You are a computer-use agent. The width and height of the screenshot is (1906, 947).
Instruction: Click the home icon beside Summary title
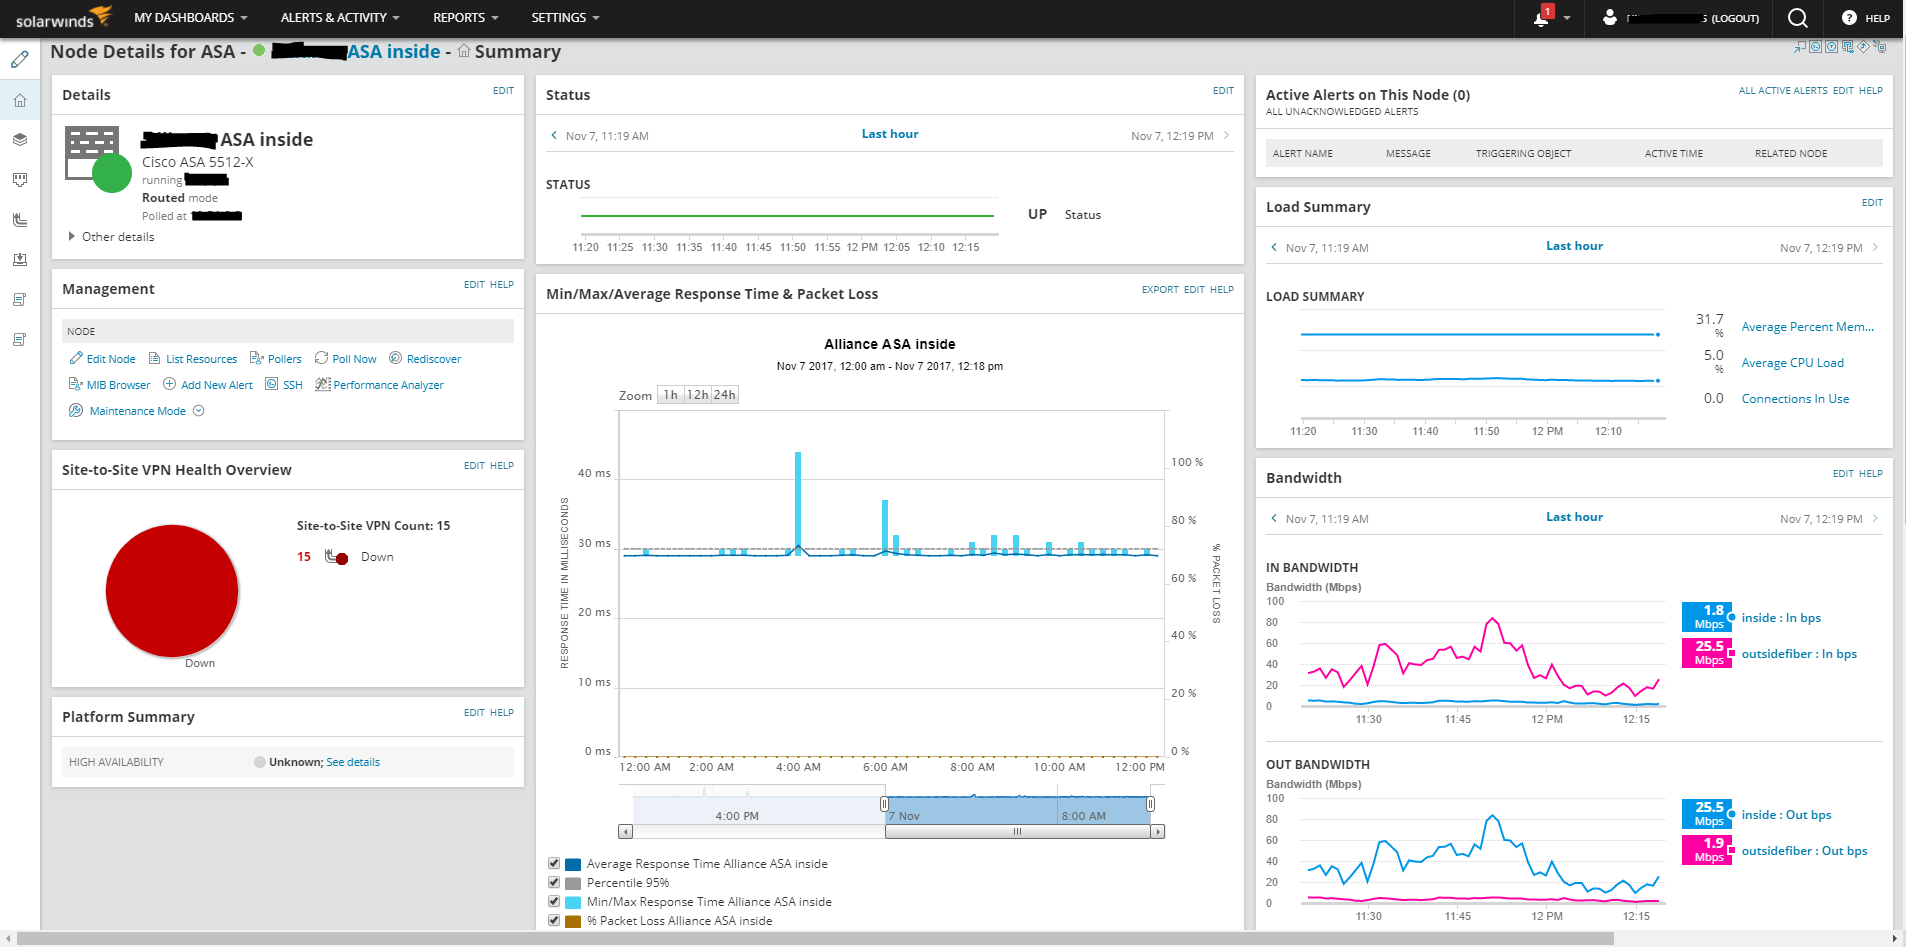(x=464, y=51)
